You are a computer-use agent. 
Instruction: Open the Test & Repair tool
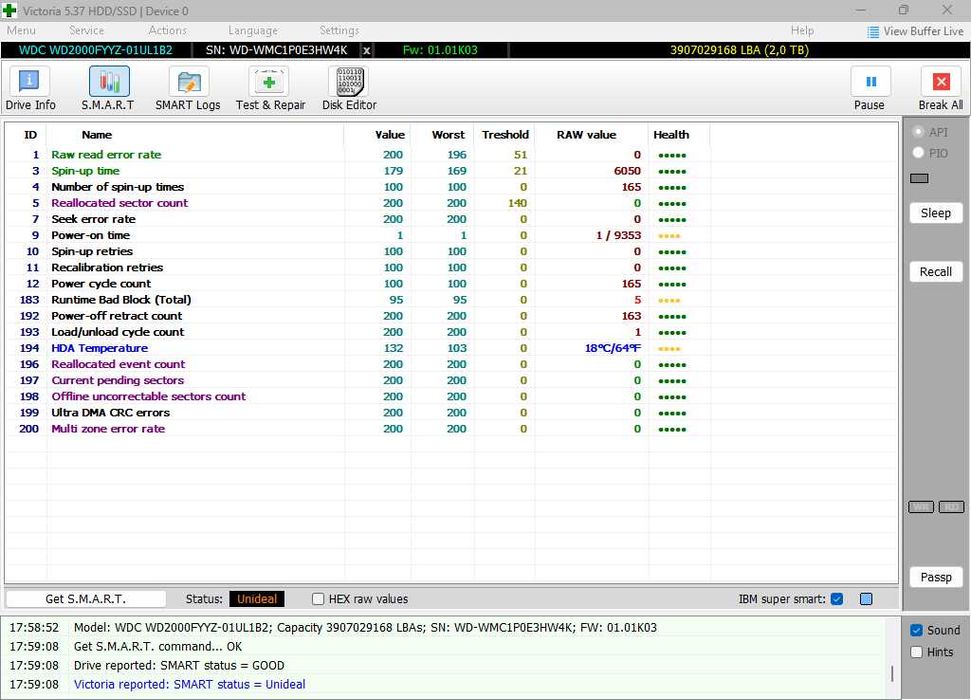pyautogui.click(x=270, y=90)
